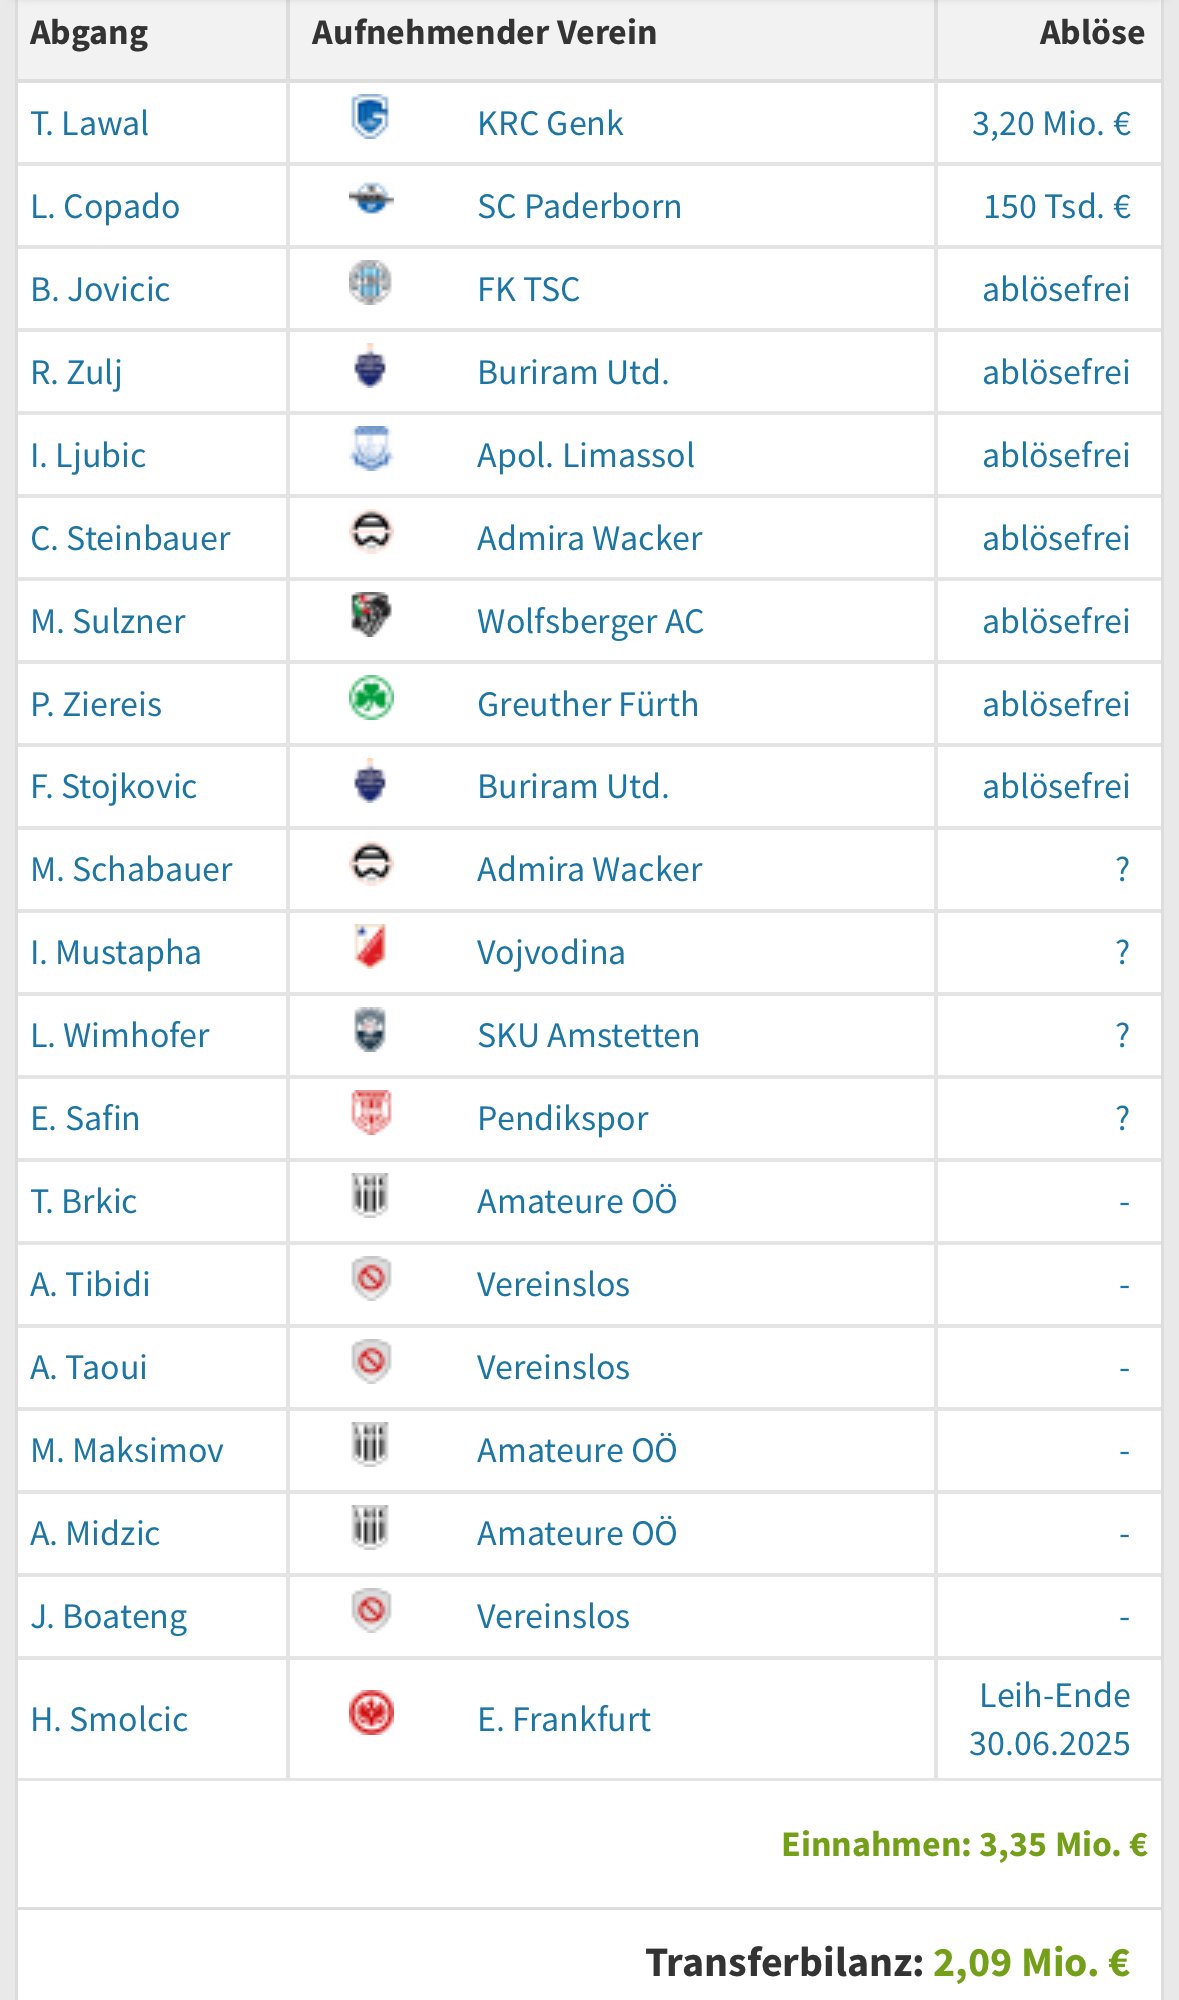Open the Buriram Utd. link for R. Zulj
This screenshot has height=2000, width=1179.
[x=573, y=373]
